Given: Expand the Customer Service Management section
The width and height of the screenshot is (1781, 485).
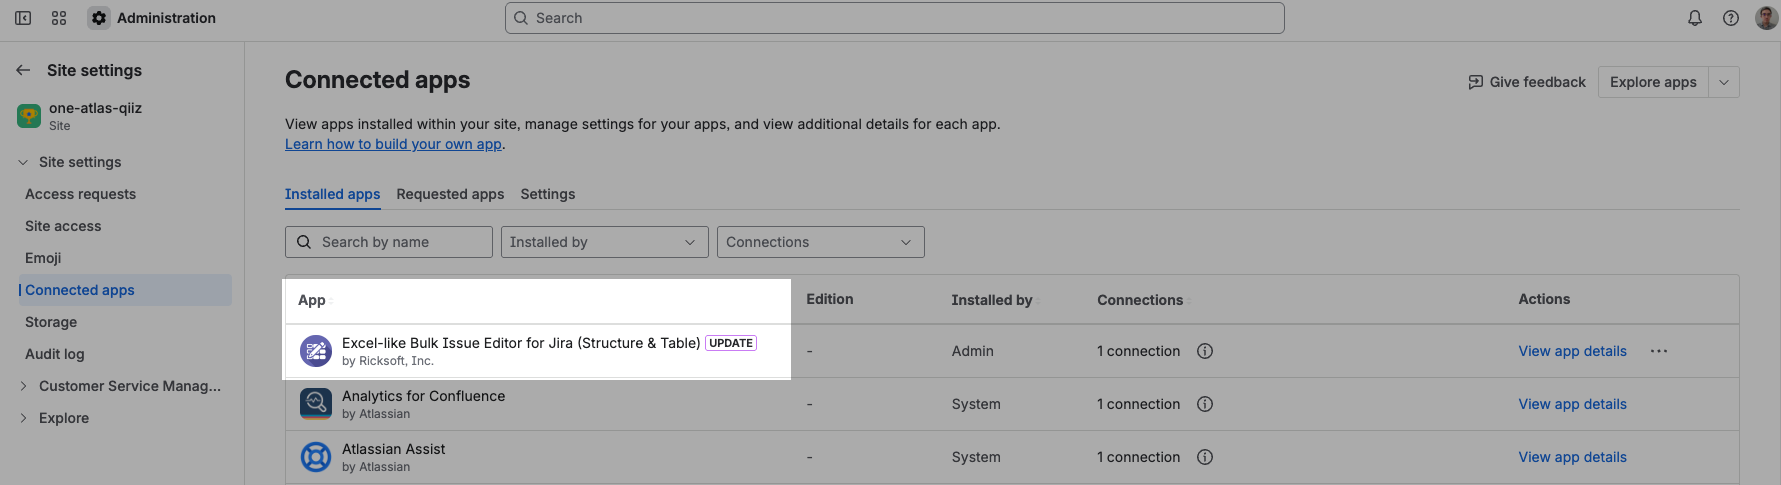Looking at the screenshot, I should tap(23, 386).
